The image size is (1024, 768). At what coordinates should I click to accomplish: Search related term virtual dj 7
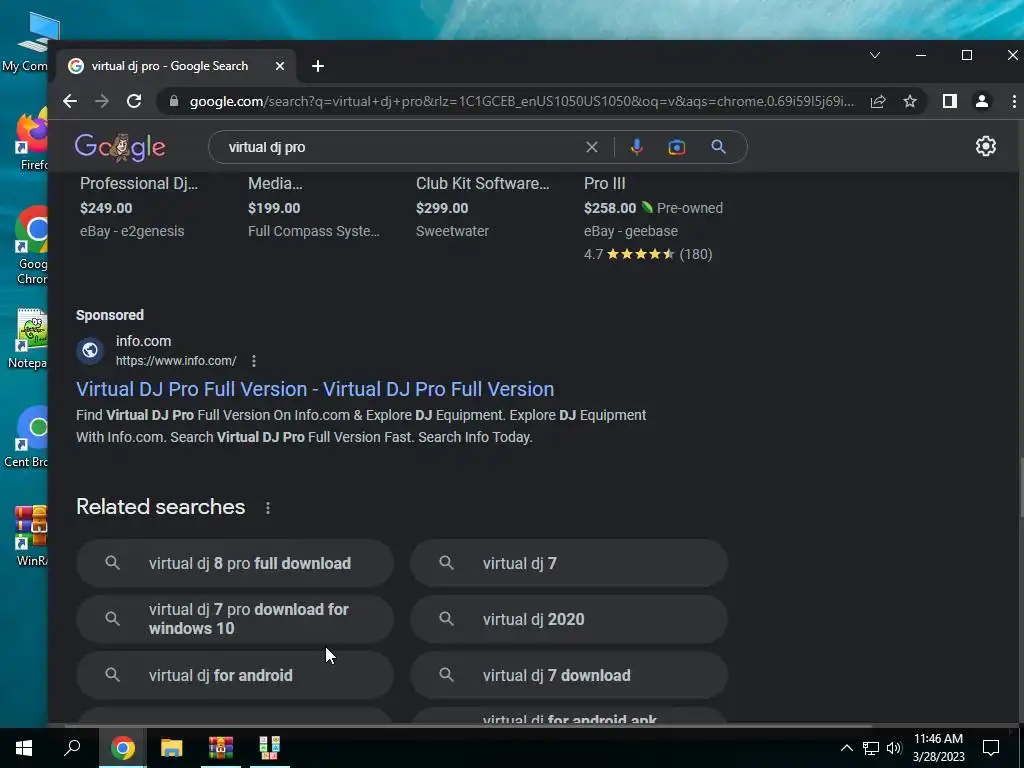(569, 563)
